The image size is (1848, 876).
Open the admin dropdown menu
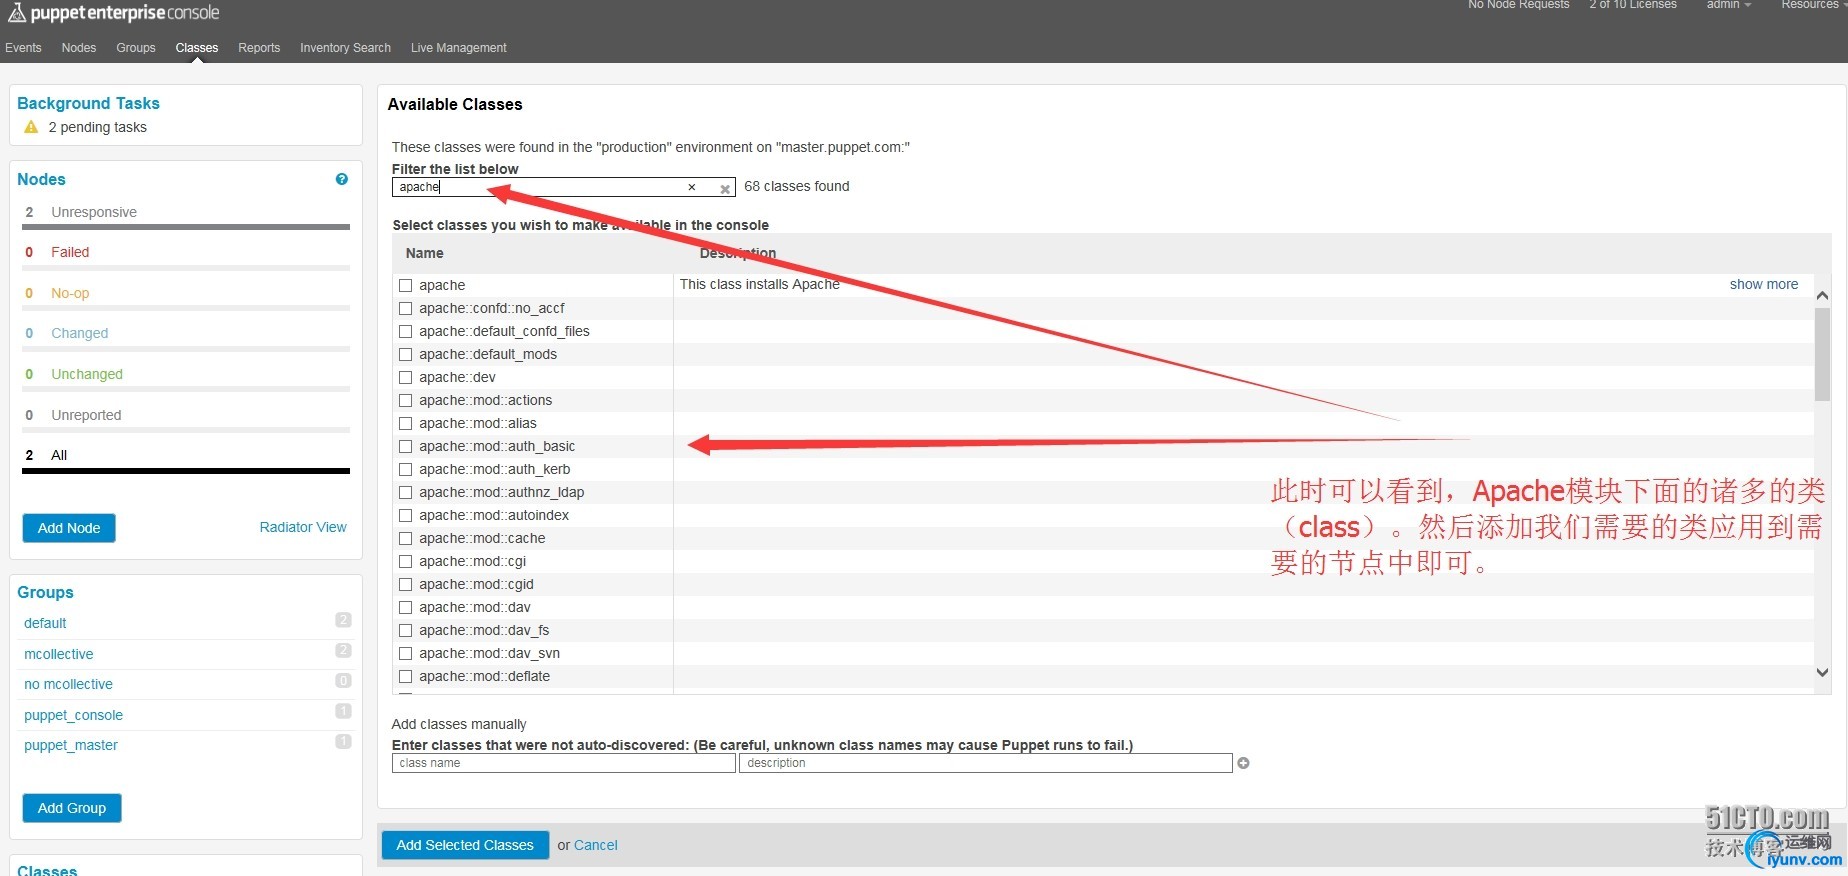[x=1728, y=5]
